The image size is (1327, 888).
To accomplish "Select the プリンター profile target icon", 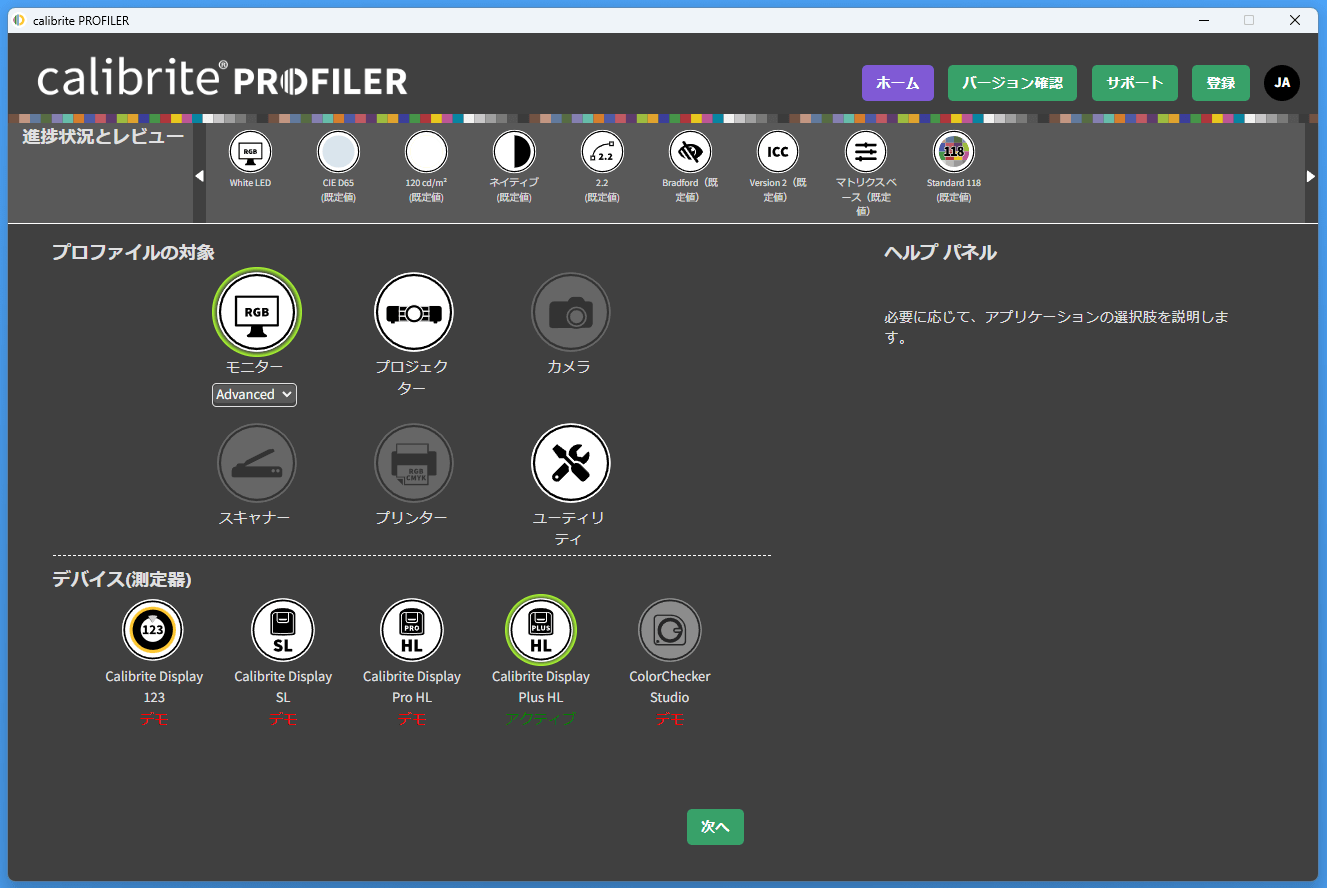I will click(x=413, y=464).
